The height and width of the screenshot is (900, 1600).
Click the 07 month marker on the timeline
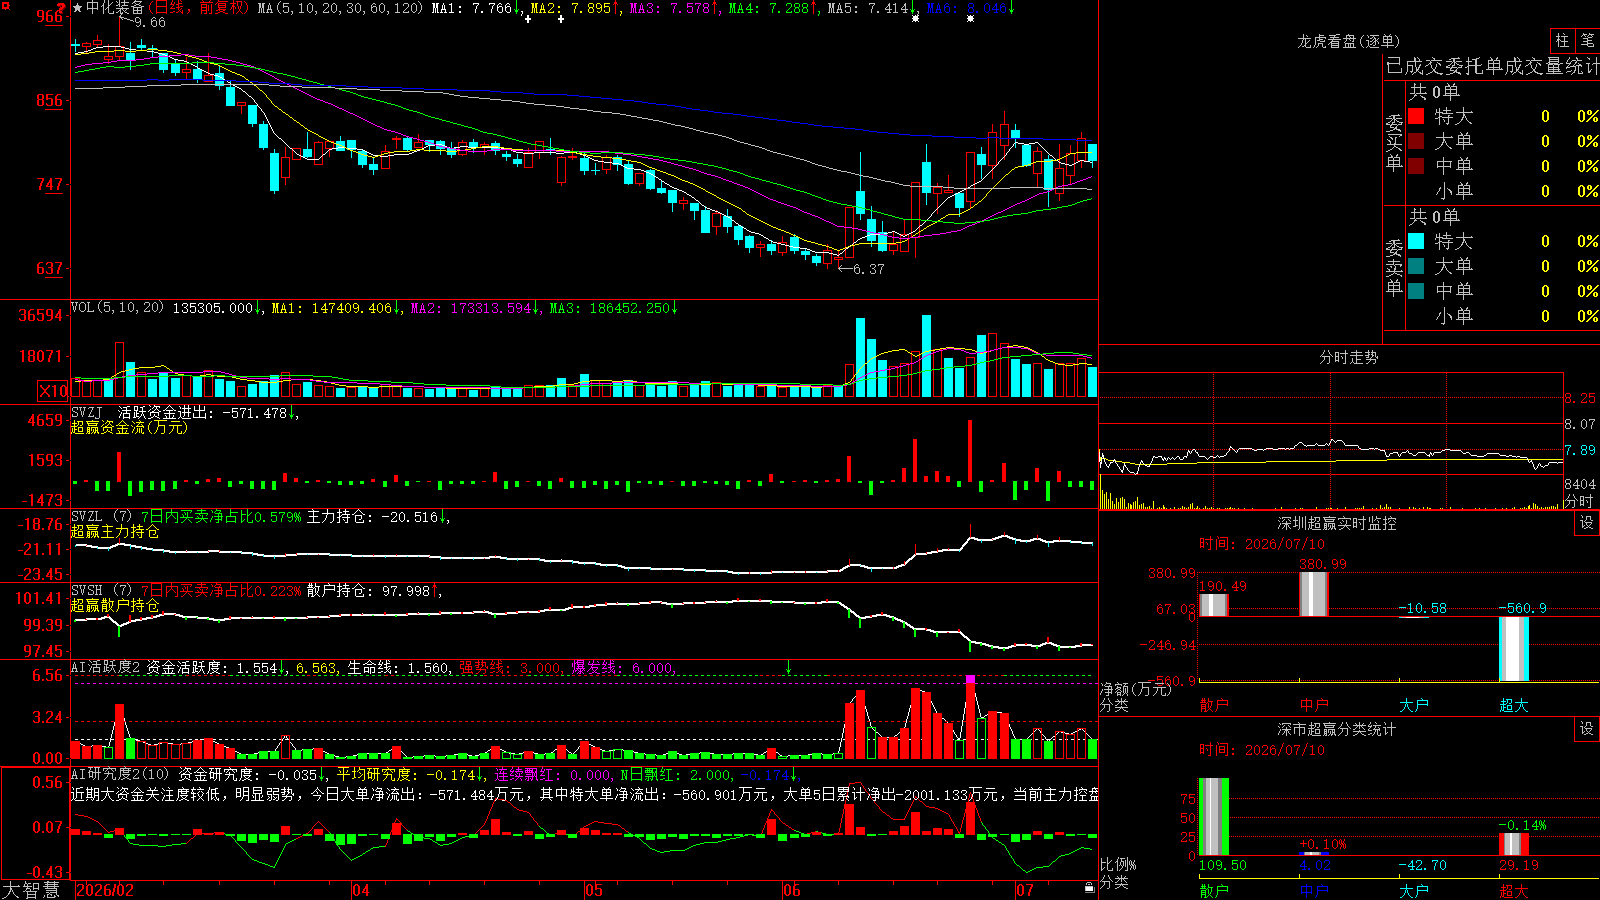pos(1025,890)
